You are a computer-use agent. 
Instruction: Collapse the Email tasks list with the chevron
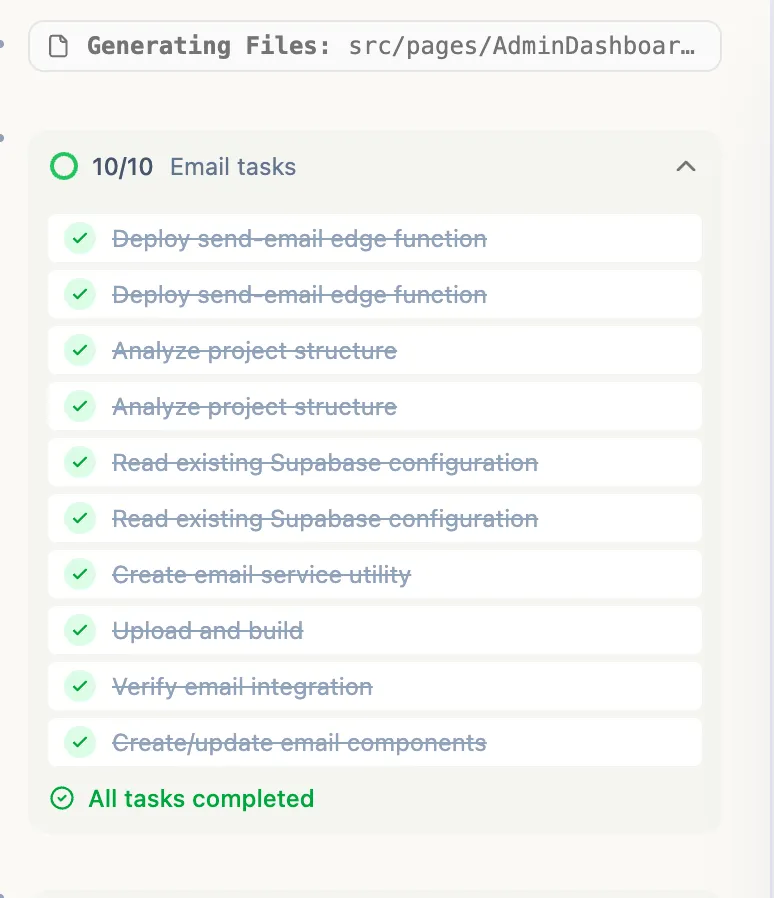click(x=686, y=166)
